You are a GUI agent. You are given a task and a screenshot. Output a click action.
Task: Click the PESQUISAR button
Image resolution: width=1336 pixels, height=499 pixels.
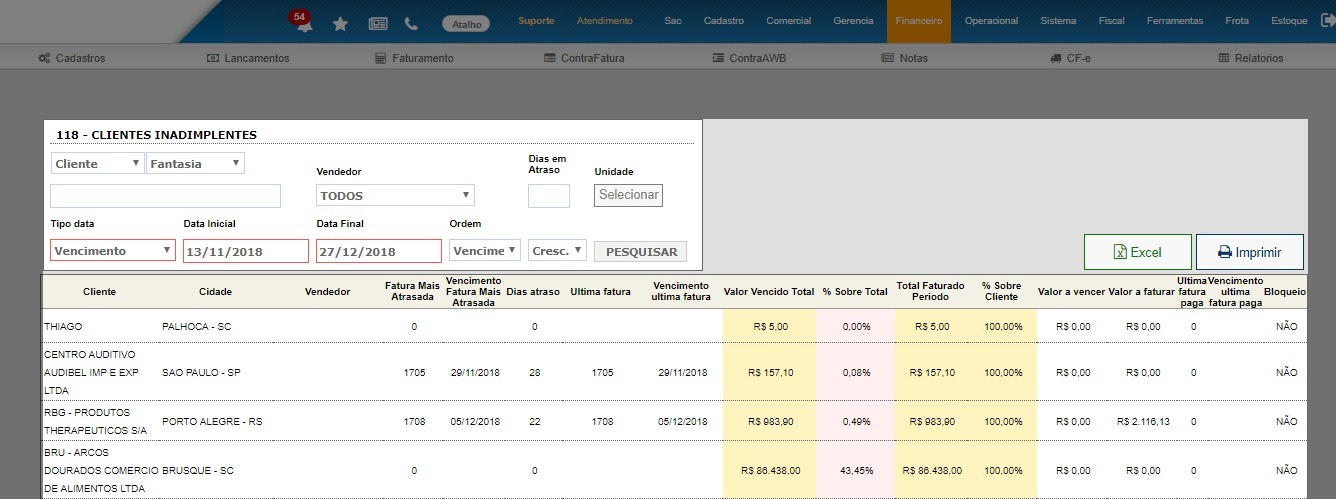(640, 252)
